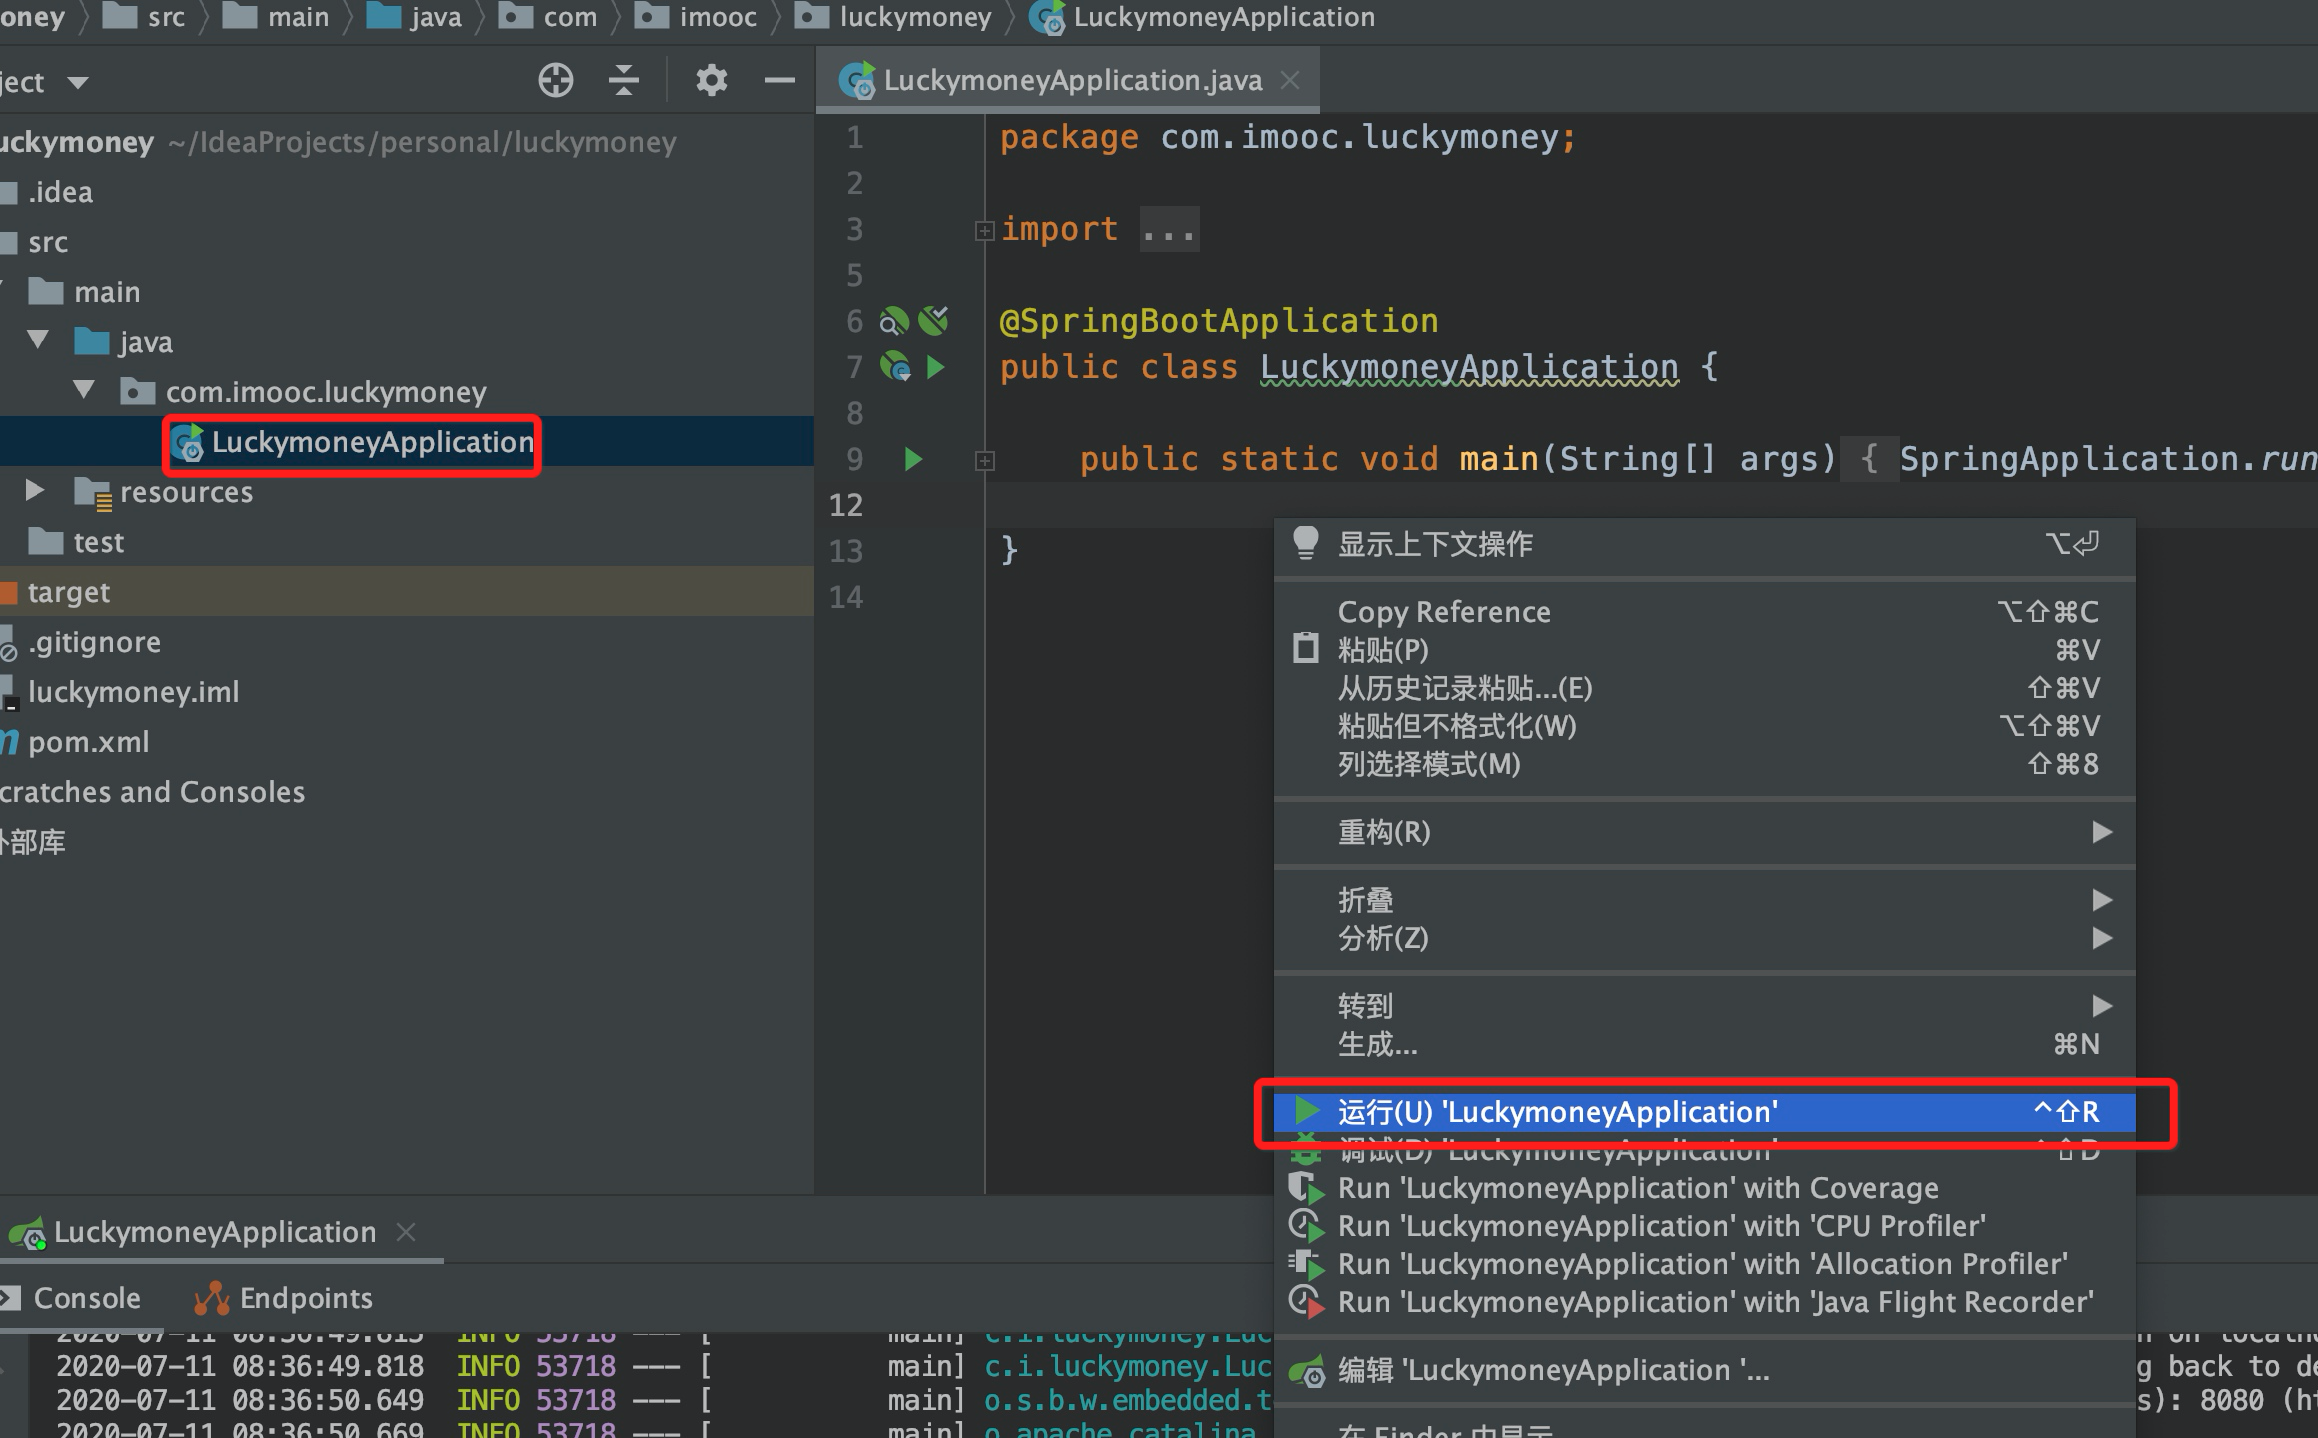This screenshot has height=1438, width=2318.
Task: Select pom.xml file
Action: click(88, 742)
